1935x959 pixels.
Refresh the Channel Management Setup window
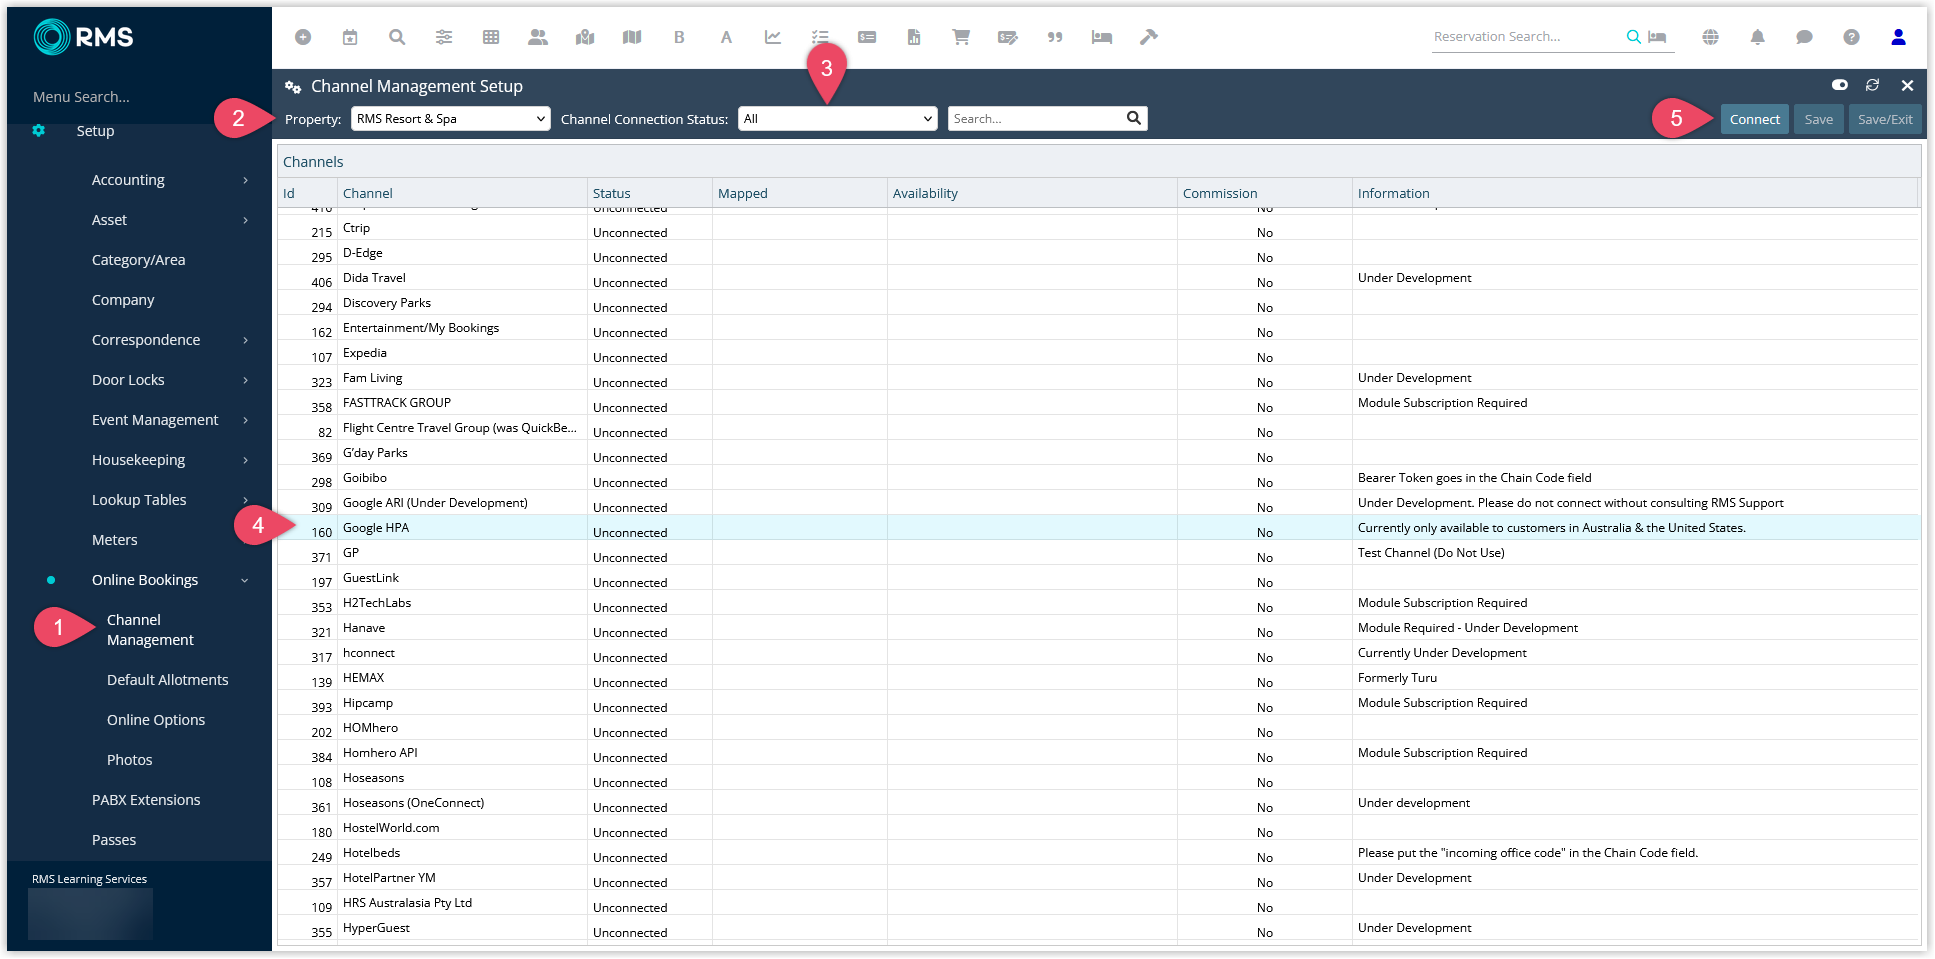pos(1872,85)
